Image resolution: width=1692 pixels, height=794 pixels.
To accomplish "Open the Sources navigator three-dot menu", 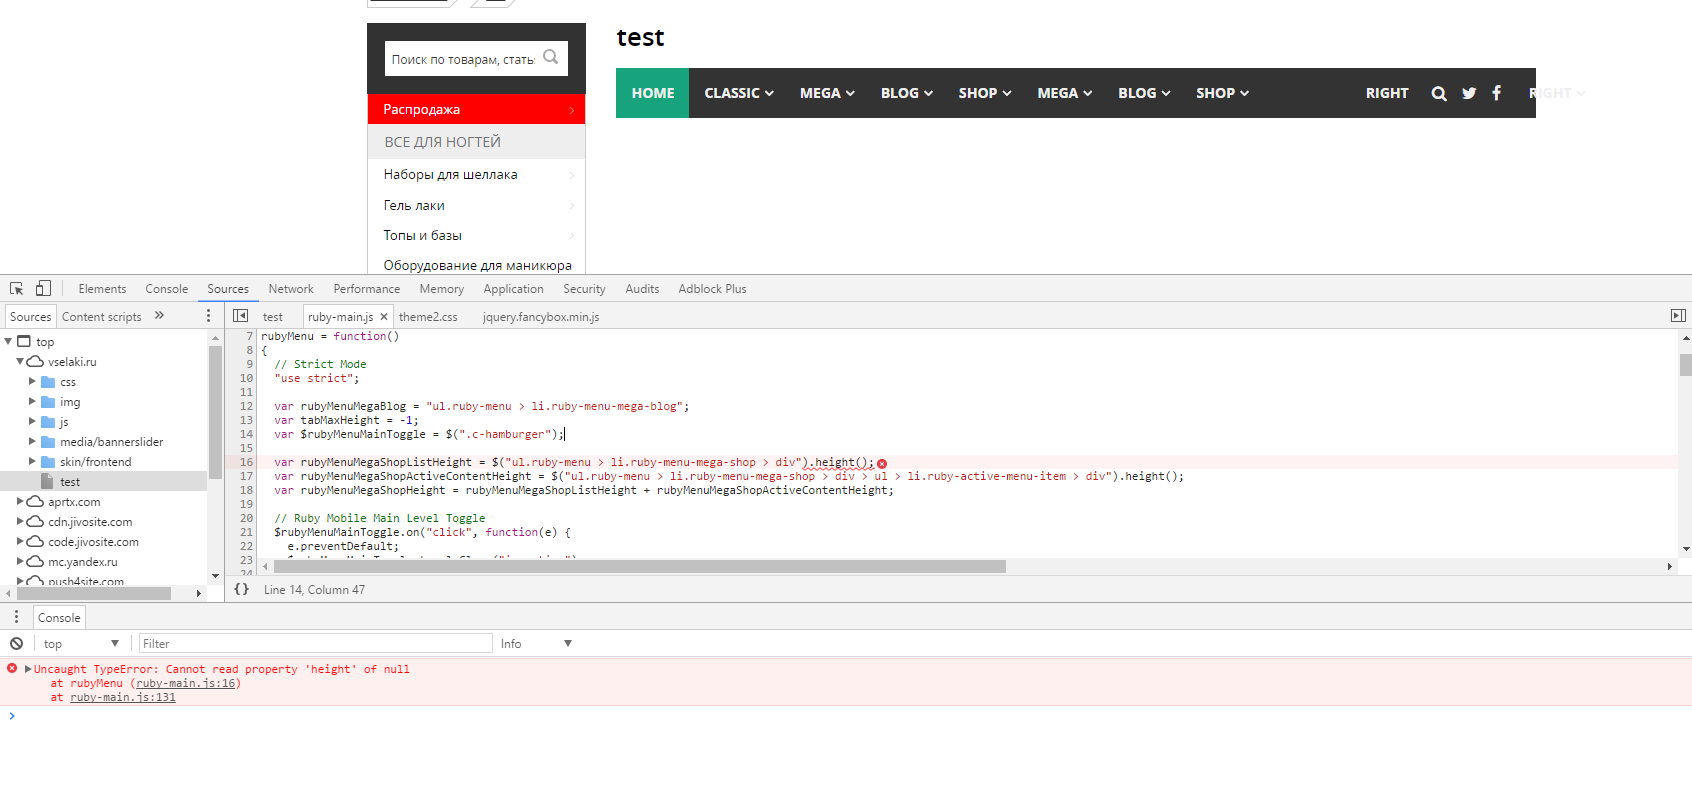I will tap(208, 316).
